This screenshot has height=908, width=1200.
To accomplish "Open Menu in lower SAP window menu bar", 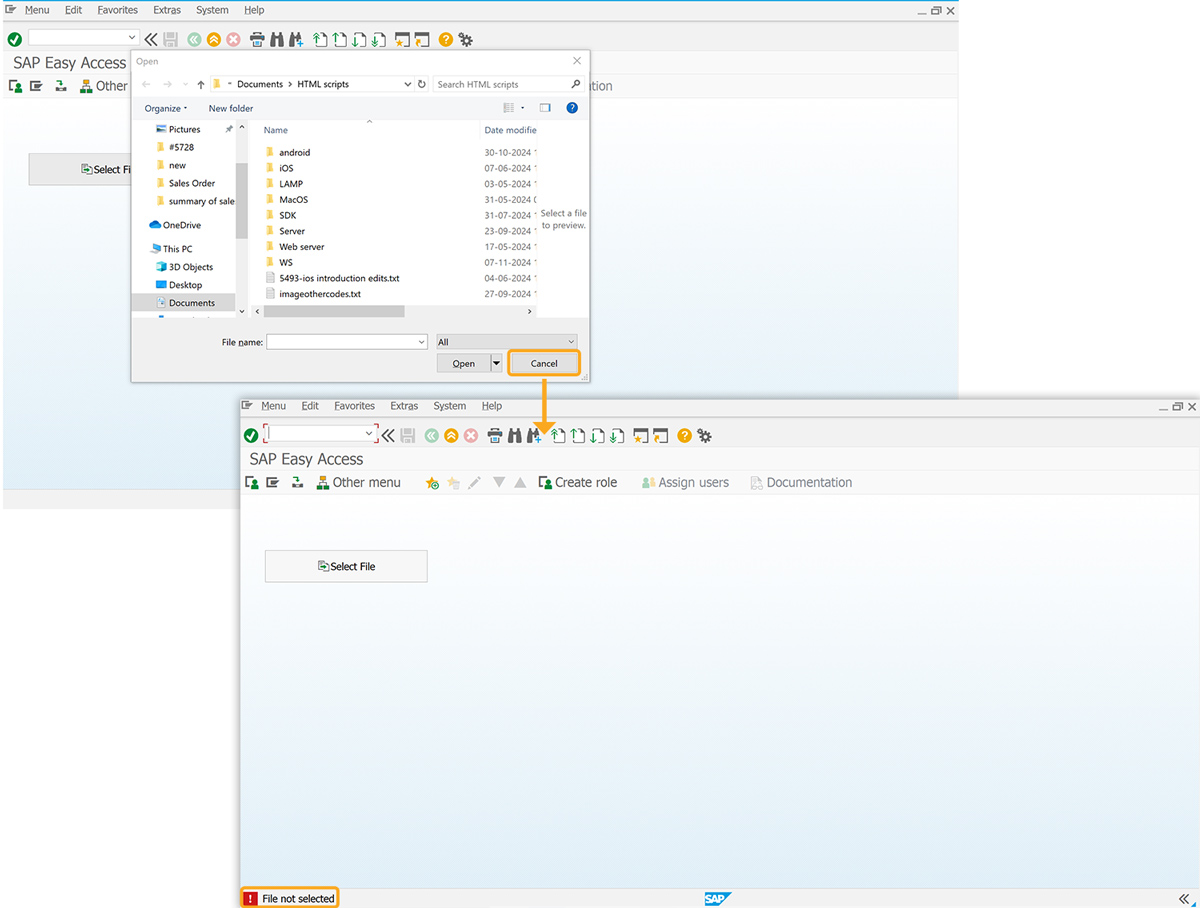I will 273,406.
